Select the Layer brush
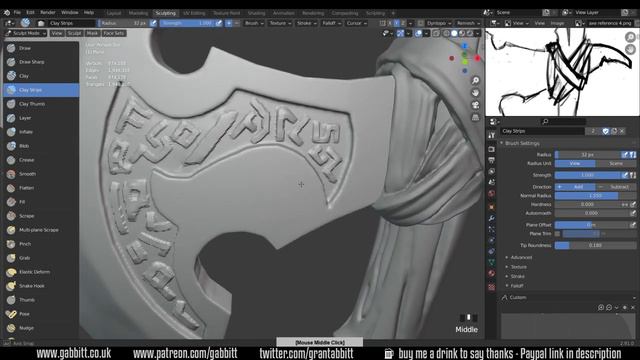 click(41, 118)
